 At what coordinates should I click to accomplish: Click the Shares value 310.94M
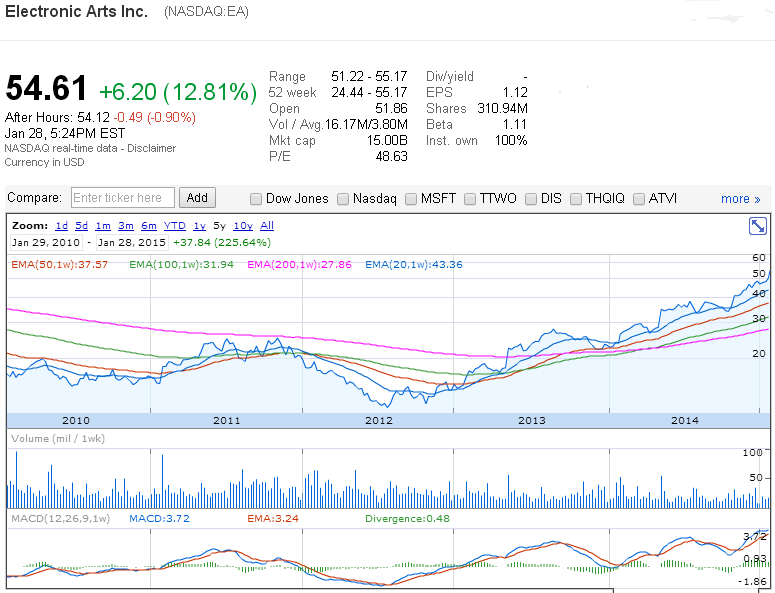[x=502, y=108]
